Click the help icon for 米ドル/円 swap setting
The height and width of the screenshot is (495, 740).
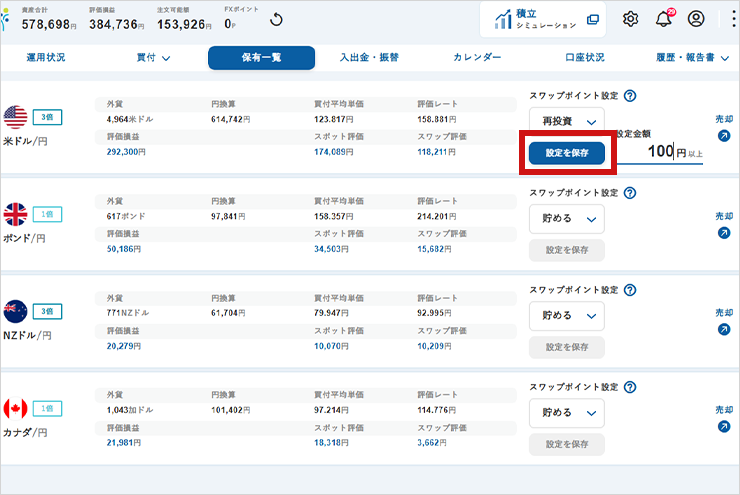[630, 96]
